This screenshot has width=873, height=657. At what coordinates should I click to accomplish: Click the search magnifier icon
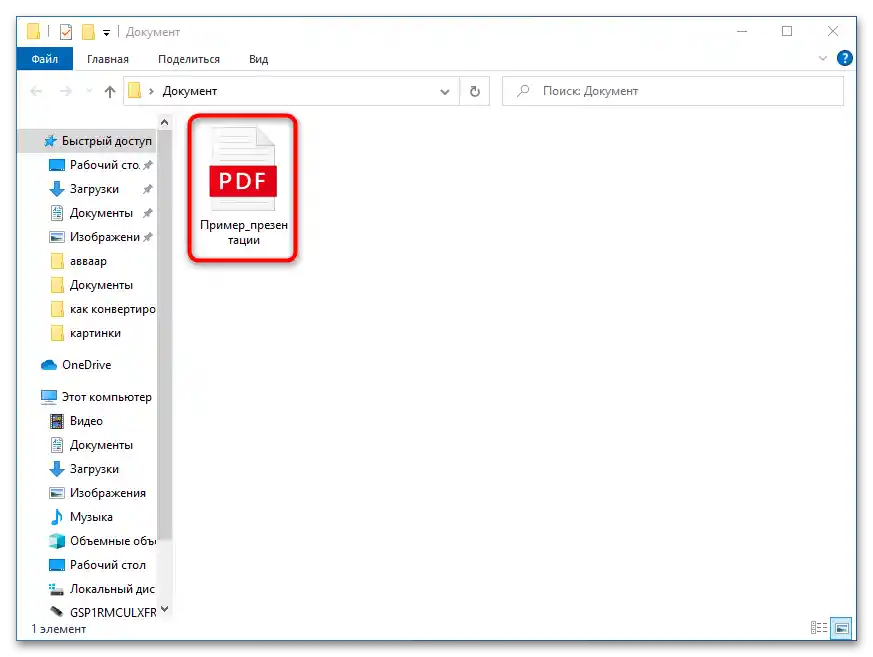tap(523, 91)
